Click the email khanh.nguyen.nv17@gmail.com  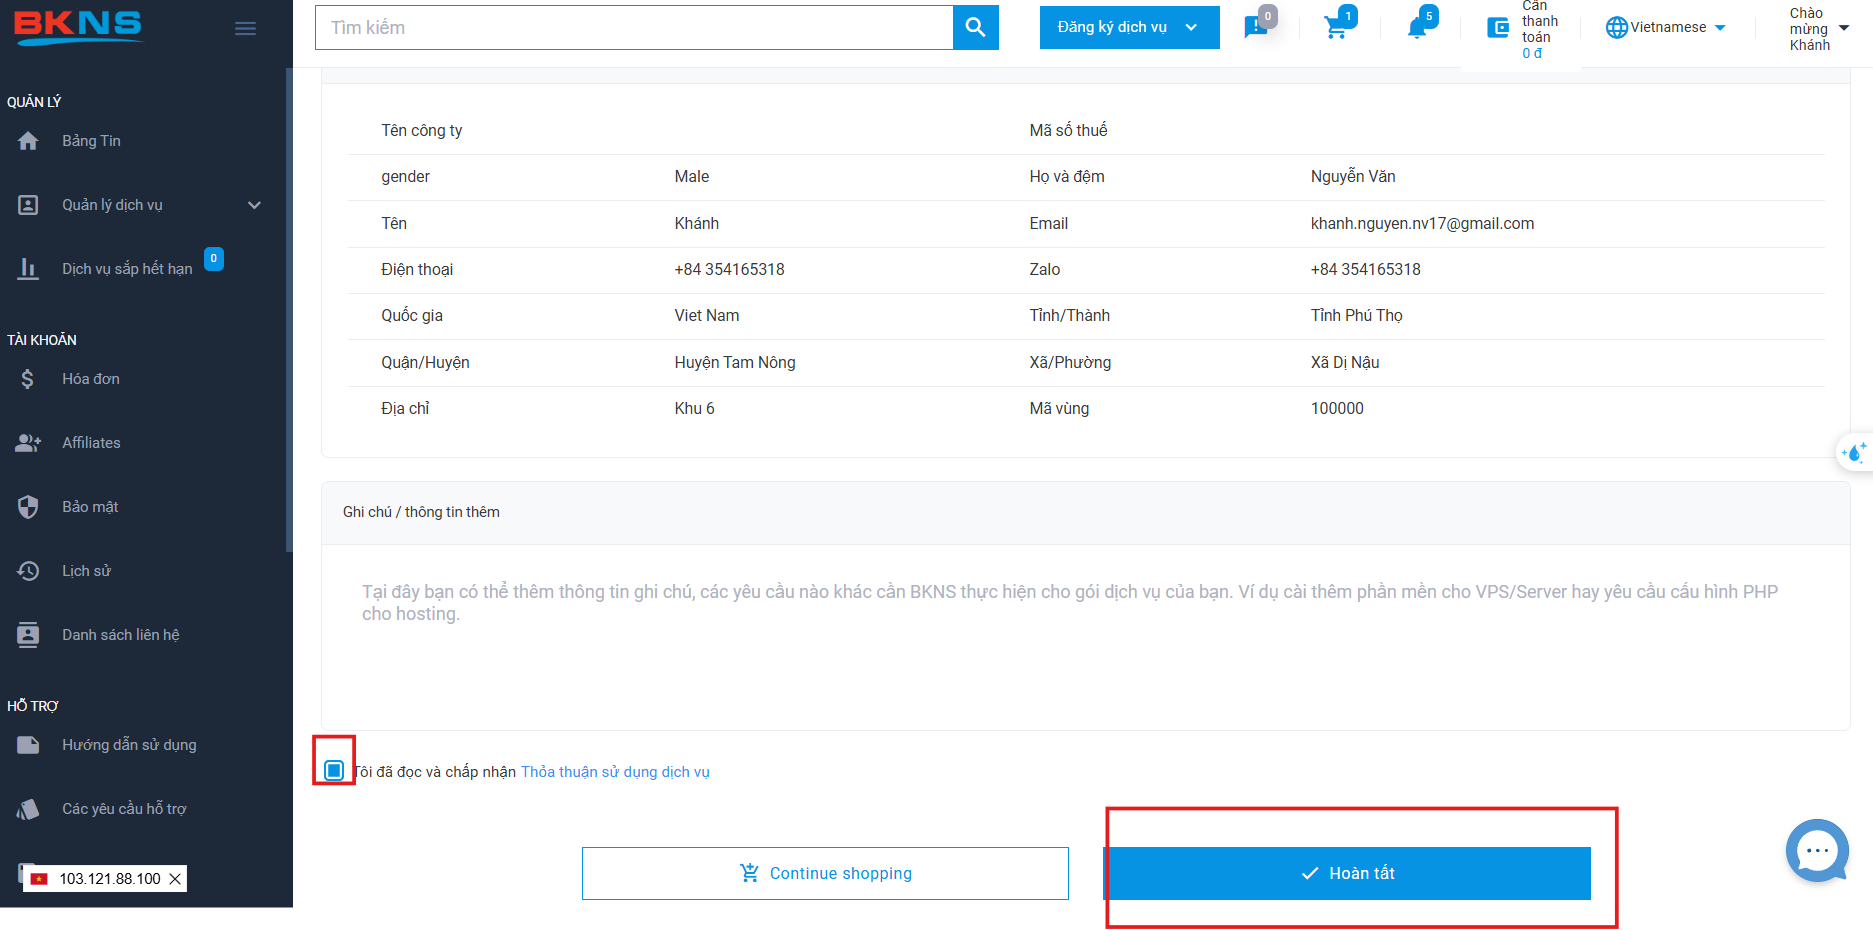pos(1422,224)
